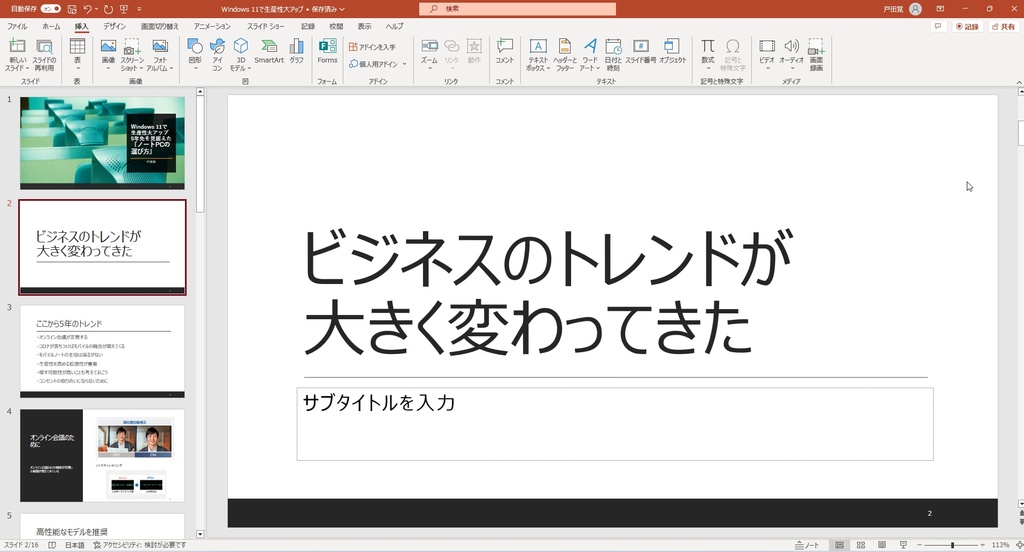1024x552 pixels.
Task: Open the comments pane icon
Action: [938, 26]
